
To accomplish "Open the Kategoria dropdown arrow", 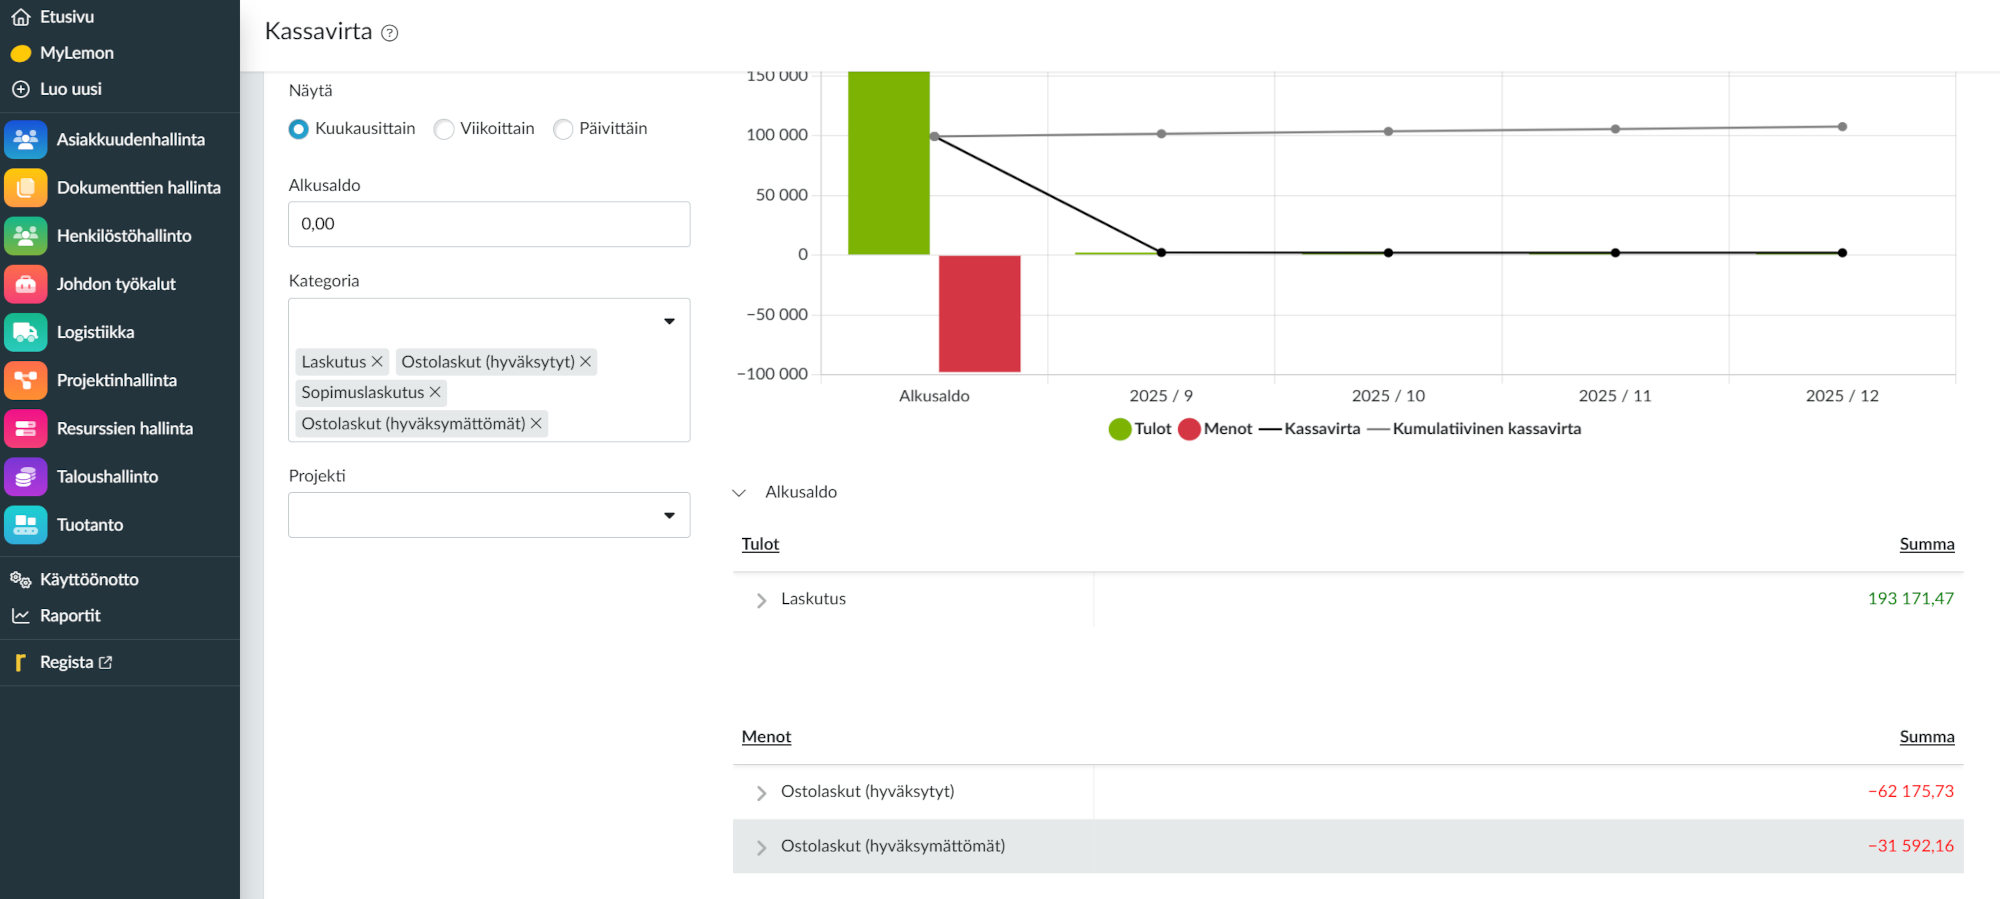I will (669, 321).
